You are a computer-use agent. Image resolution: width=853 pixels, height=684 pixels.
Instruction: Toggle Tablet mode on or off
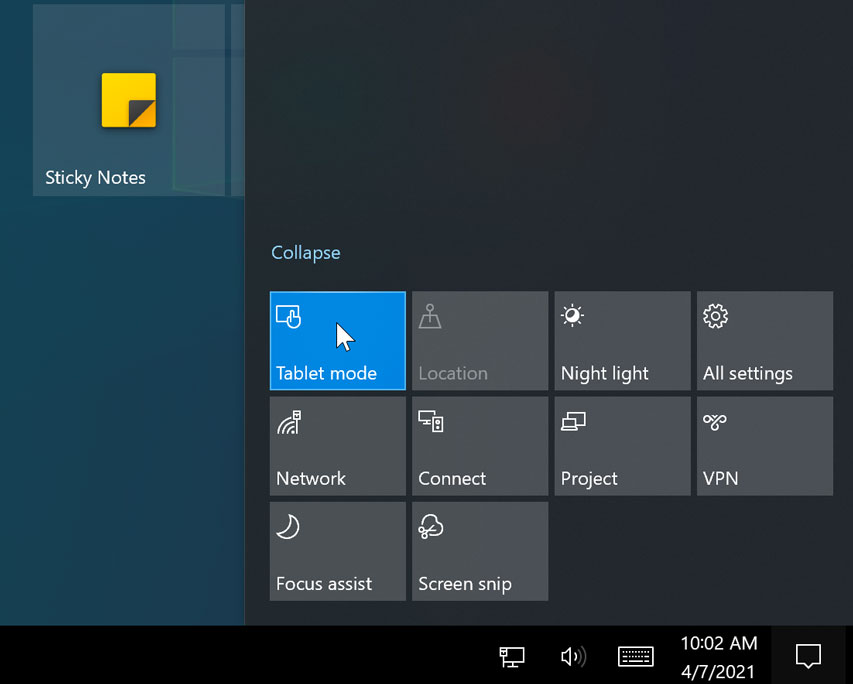(x=337, y=341)
